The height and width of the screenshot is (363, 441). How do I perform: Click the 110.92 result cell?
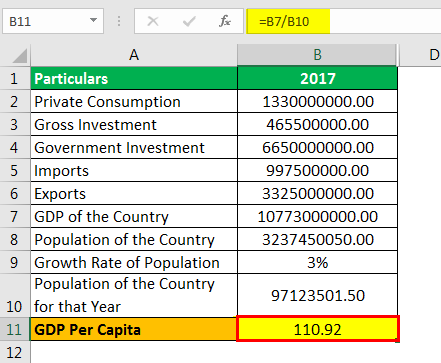[317, 329]
